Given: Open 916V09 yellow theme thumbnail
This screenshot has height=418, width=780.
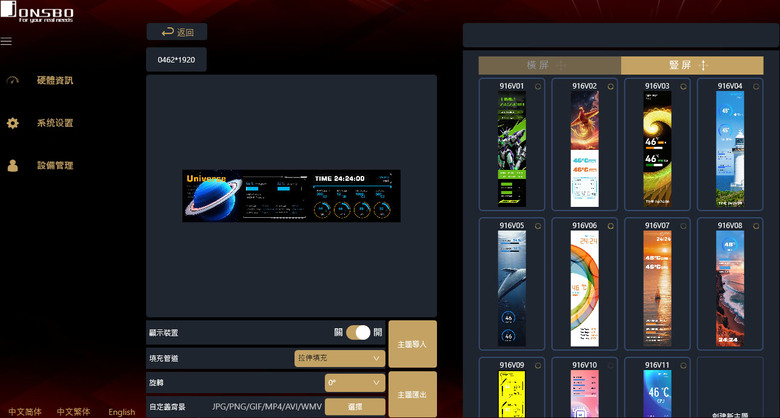Looking at the screenshot, I should click(512, 394).
